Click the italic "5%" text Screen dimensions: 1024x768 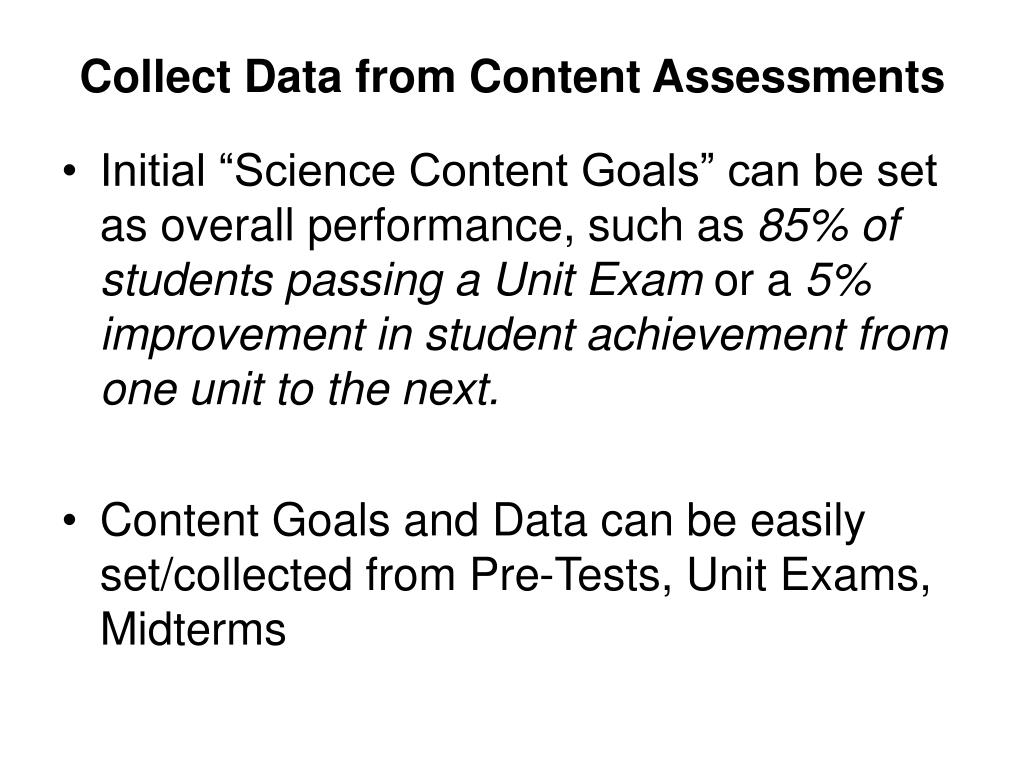(x=840, y=280)
